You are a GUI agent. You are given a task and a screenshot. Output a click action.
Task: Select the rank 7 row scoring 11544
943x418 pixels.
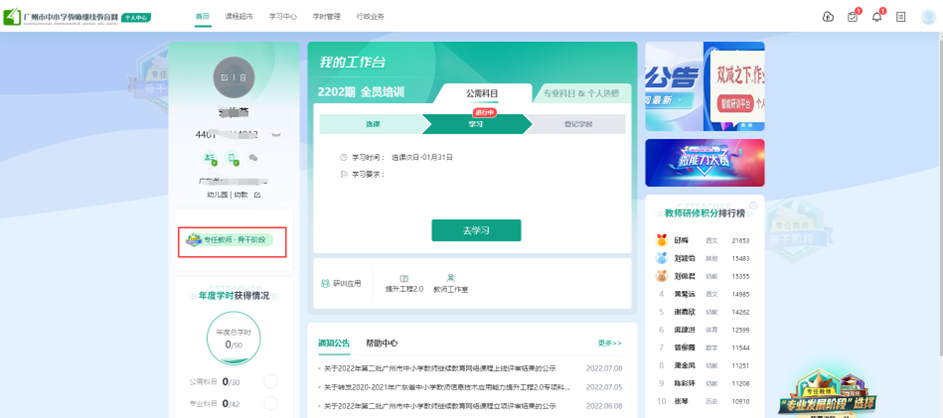(705, 348)
